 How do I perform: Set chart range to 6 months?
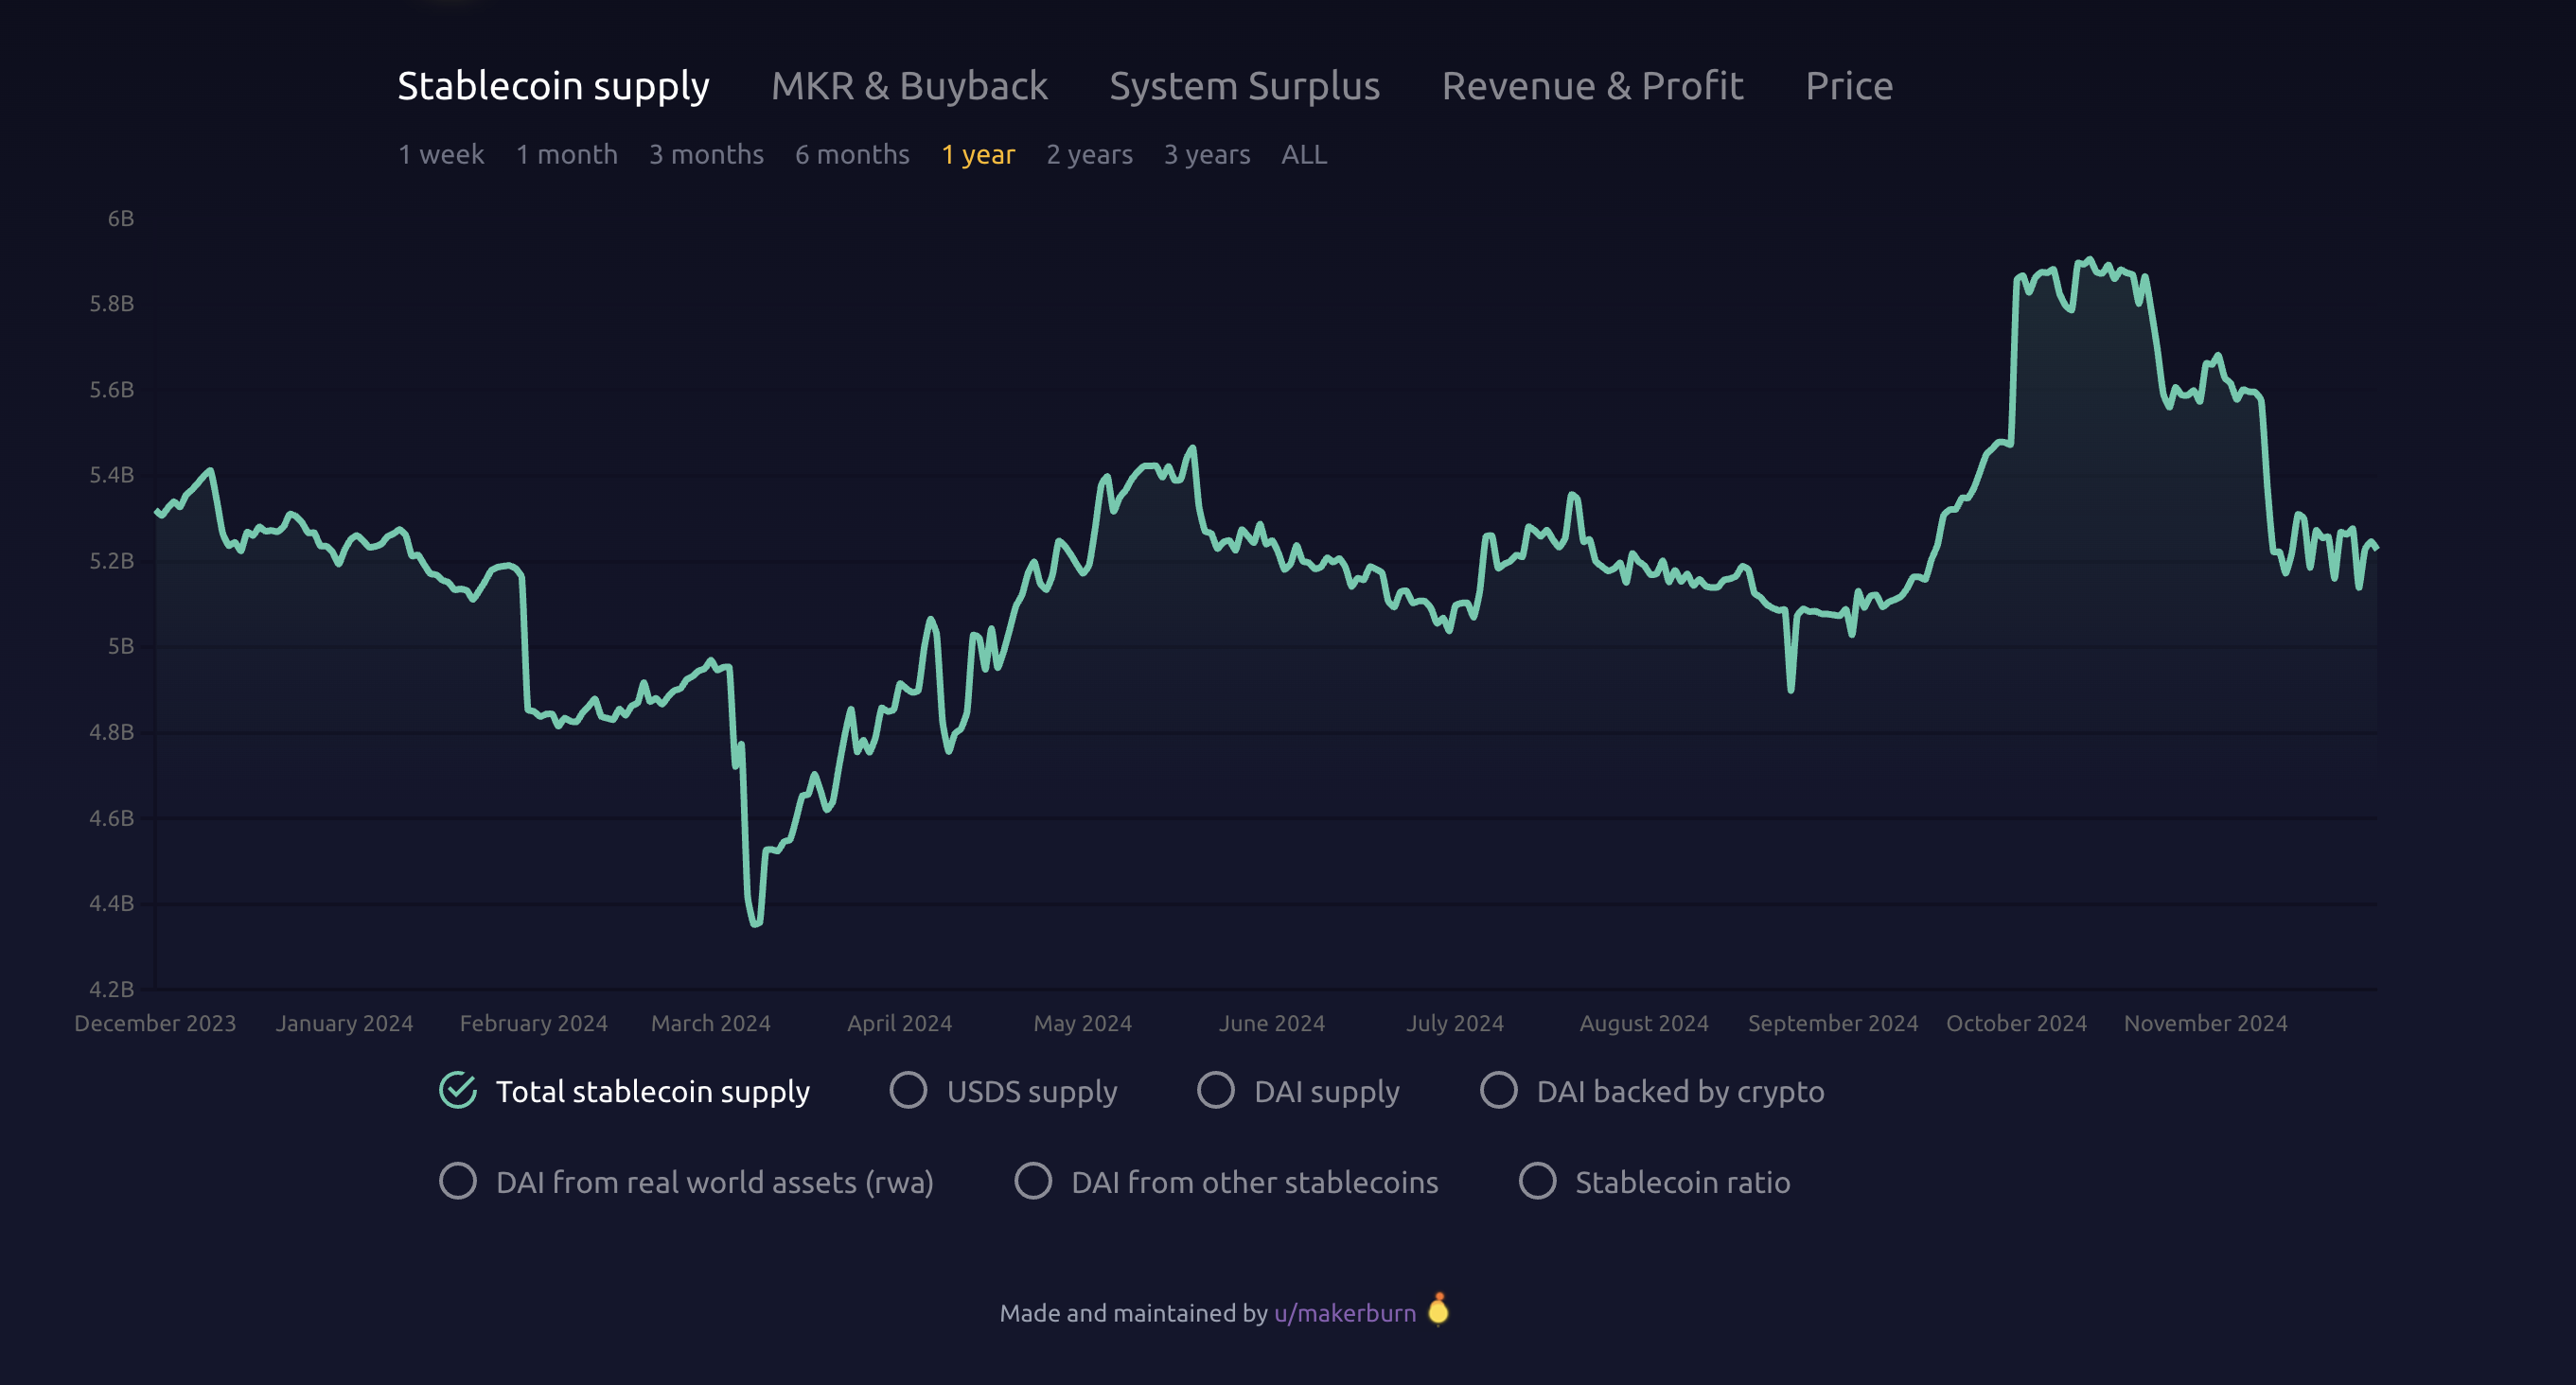coord(852,155)
